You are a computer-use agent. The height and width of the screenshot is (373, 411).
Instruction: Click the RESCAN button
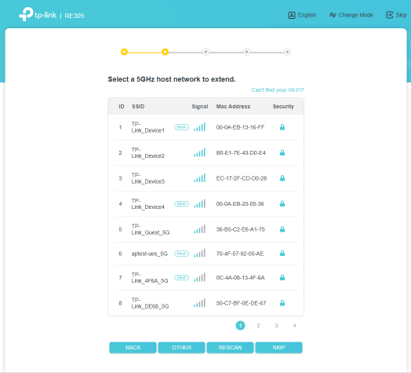[230, 347]
